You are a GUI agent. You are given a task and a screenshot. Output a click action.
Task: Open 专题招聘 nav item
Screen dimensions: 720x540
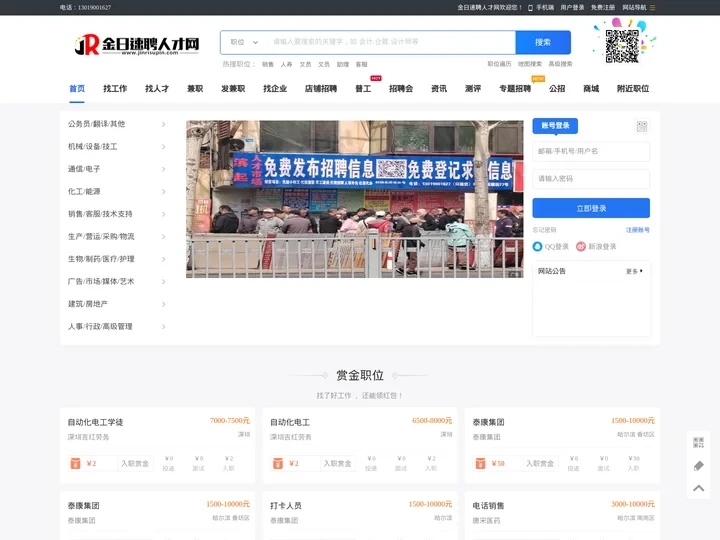(x=515, y=89)
